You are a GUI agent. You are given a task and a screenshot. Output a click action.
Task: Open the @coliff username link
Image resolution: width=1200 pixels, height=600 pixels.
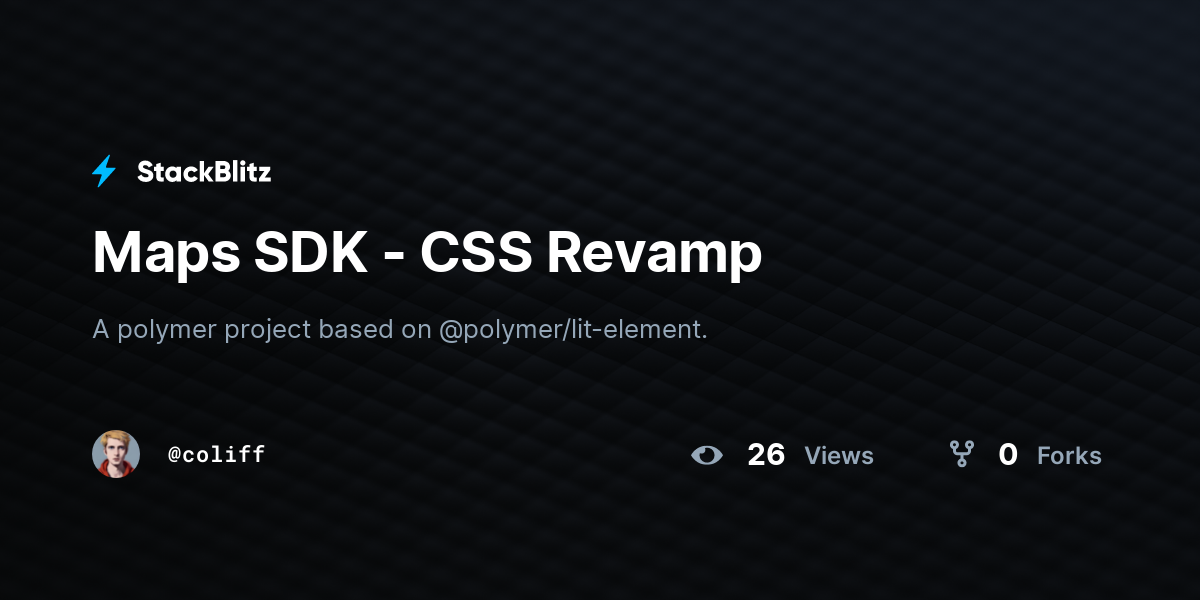216,455
